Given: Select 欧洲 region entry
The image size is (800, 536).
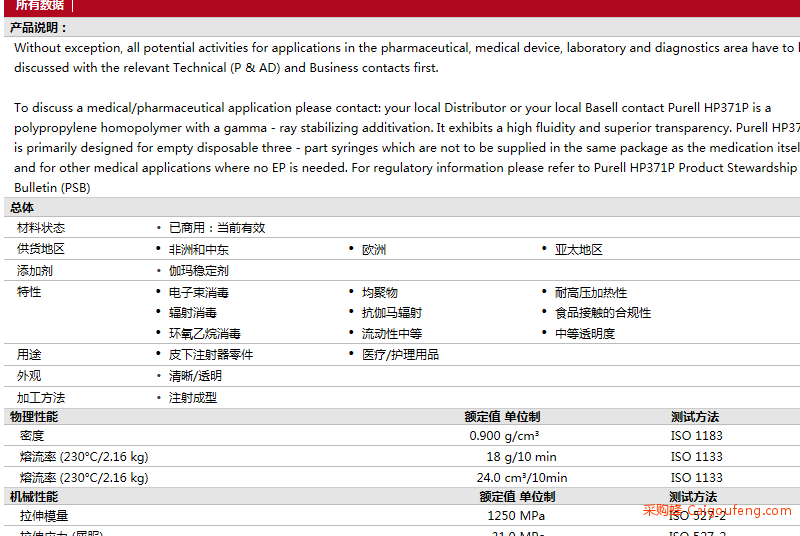Looking at the screenshot, I should (x=374, y=249).
